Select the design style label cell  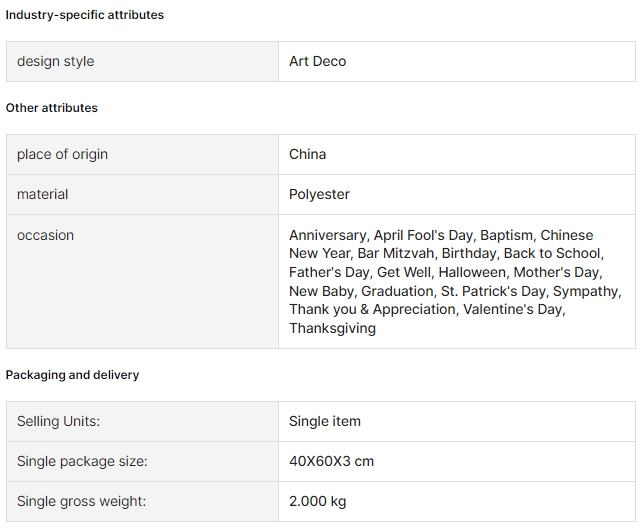pos(142,61)
